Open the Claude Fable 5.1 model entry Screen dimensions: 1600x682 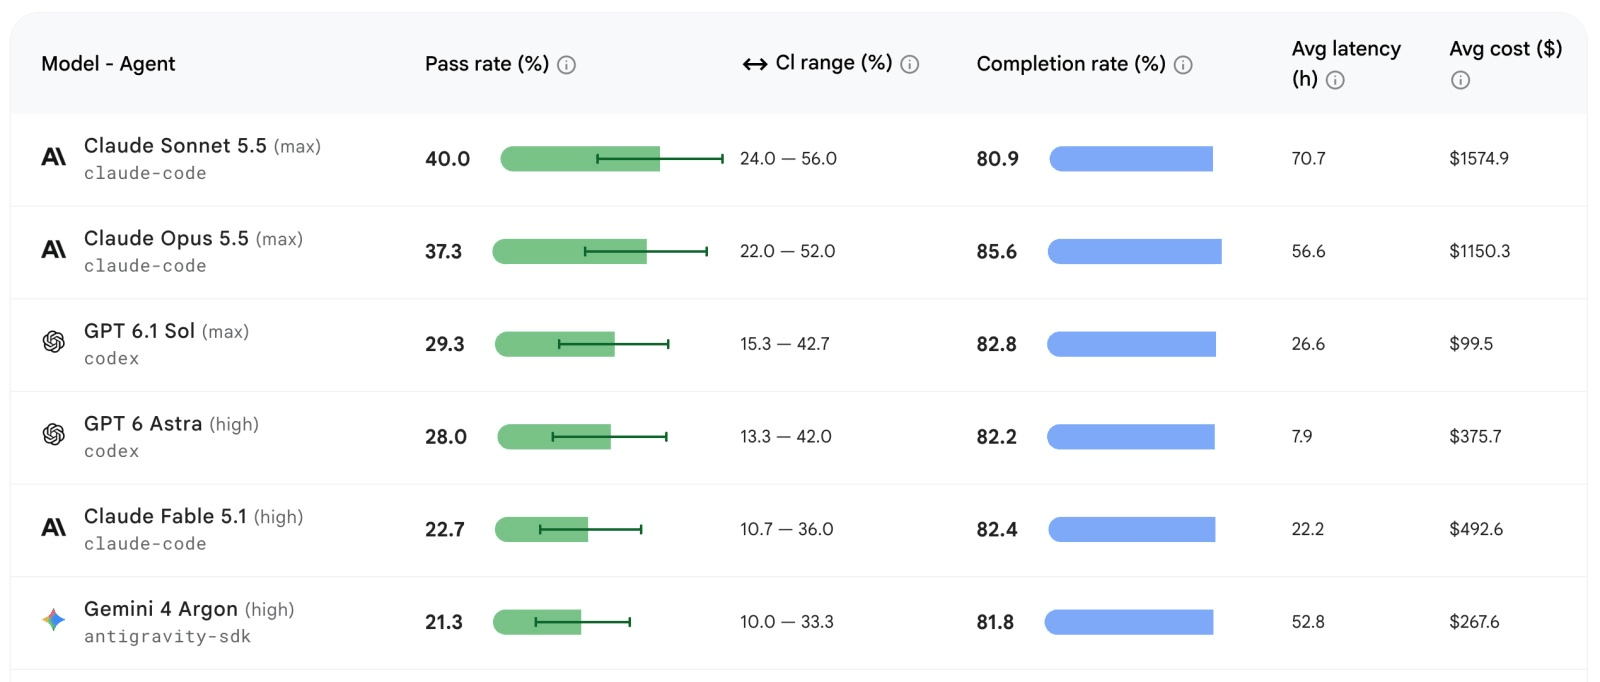pyautogui.click(x=165, y=516)
